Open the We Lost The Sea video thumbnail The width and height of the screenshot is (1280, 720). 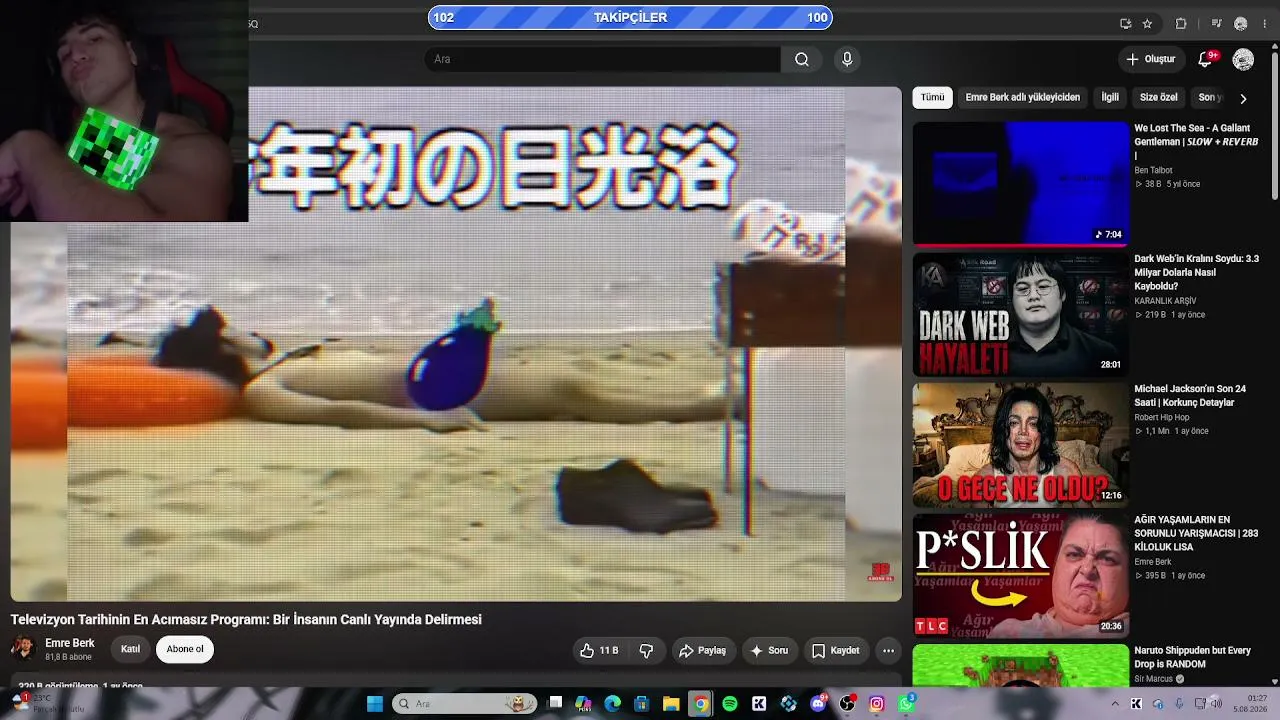pos(1020,183)
